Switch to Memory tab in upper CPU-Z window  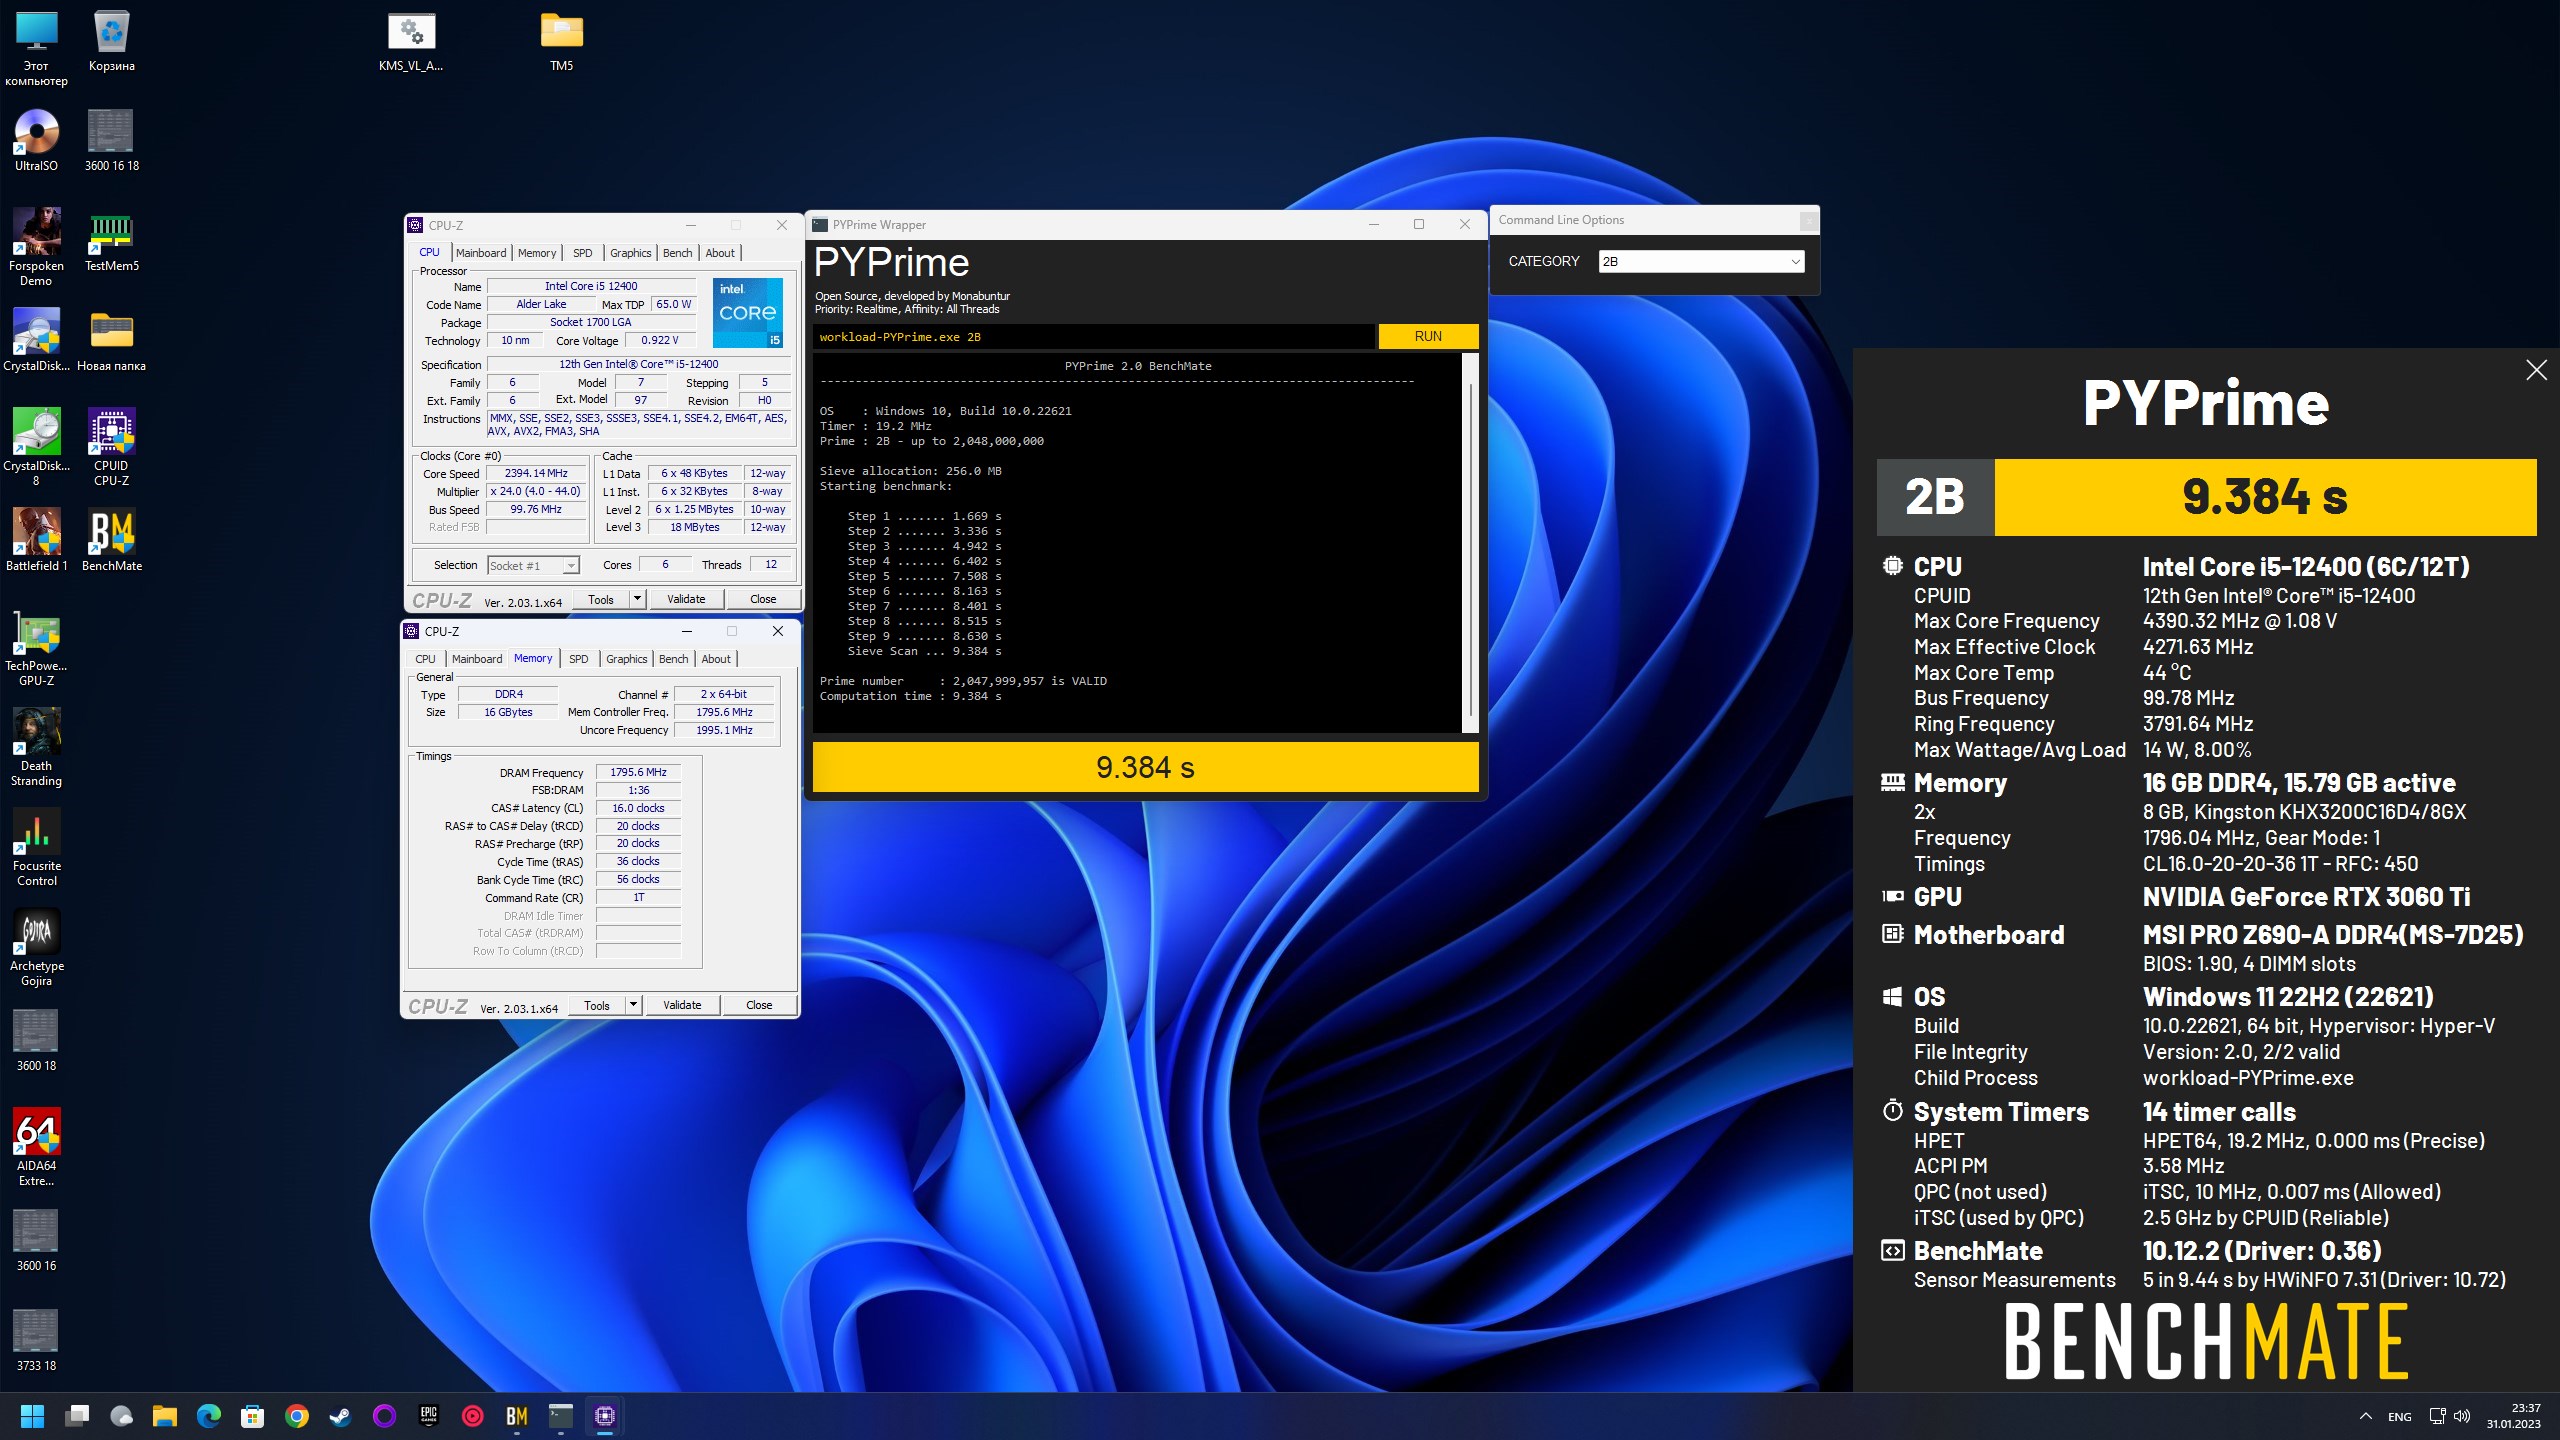537,253
